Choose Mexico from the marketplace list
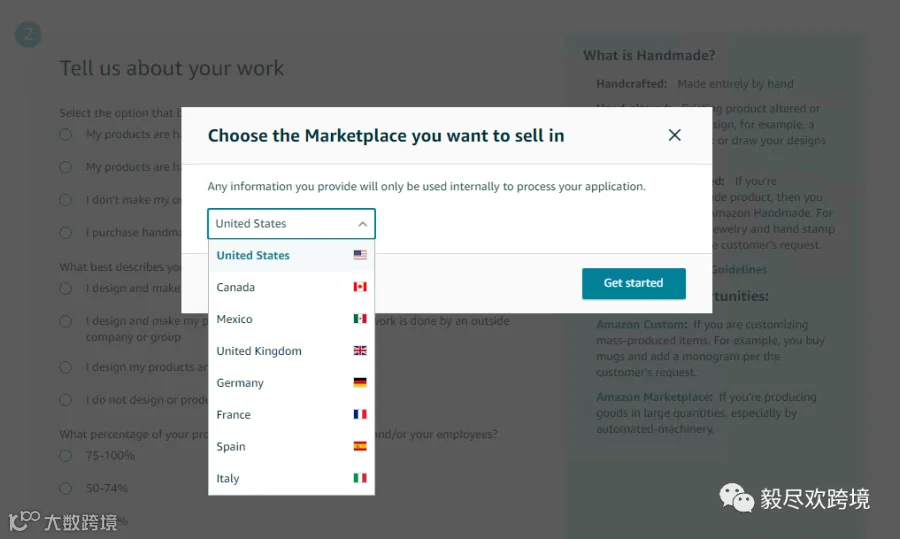900x539 pixels. [235, 319]
